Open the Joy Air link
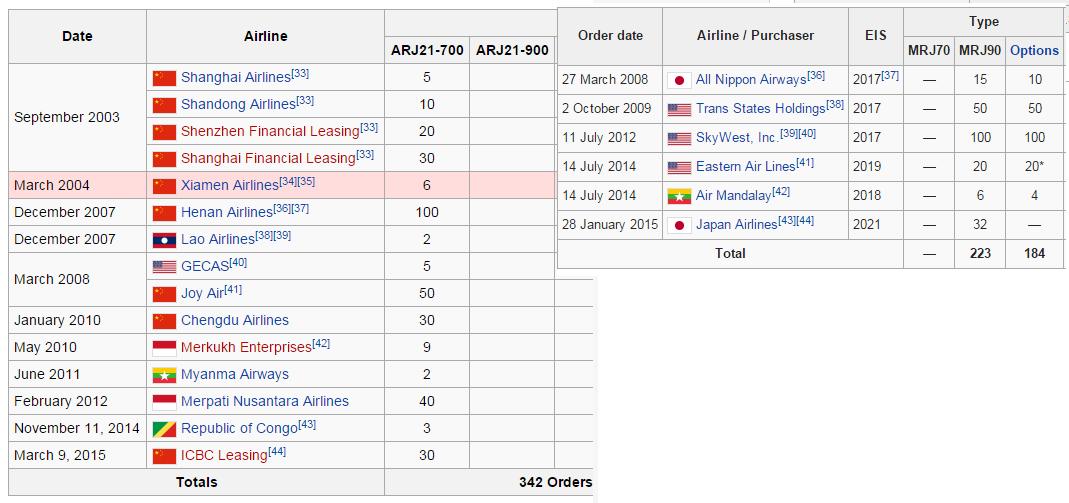Image resolution: width=1069 pixels, height=503 pixels. click(202, 294)
